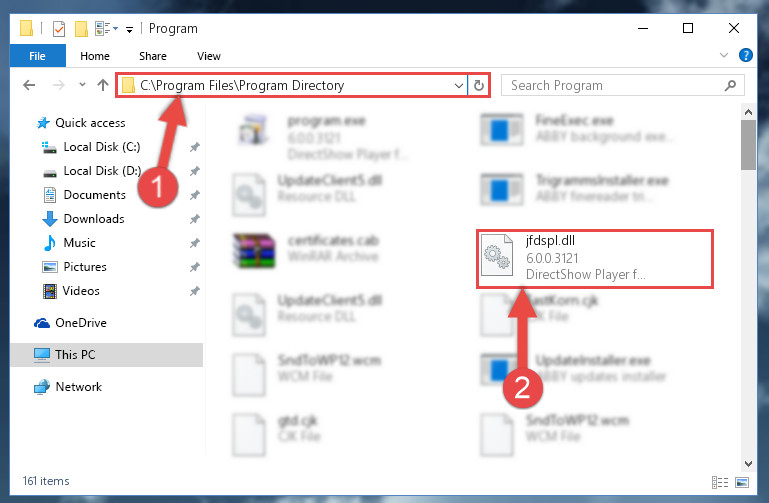This screenshot has width=769, height=503.
Task: Click the search magnifier icon
Action: [730, 86]
